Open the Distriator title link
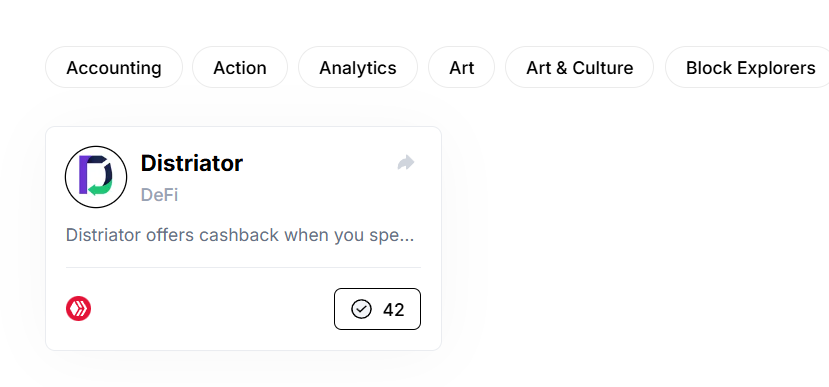This screenshot has height=387, width=829. [192, 163]
